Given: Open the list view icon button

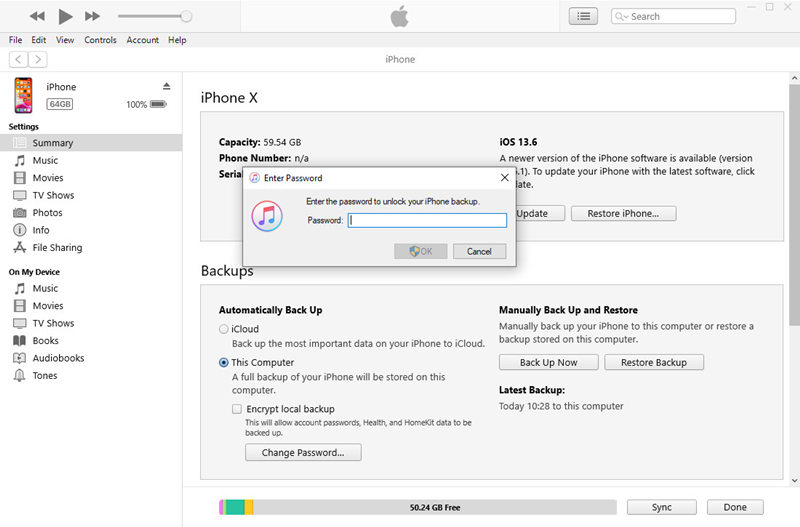Looking at the screenshot, I should [x=583, y=16].
